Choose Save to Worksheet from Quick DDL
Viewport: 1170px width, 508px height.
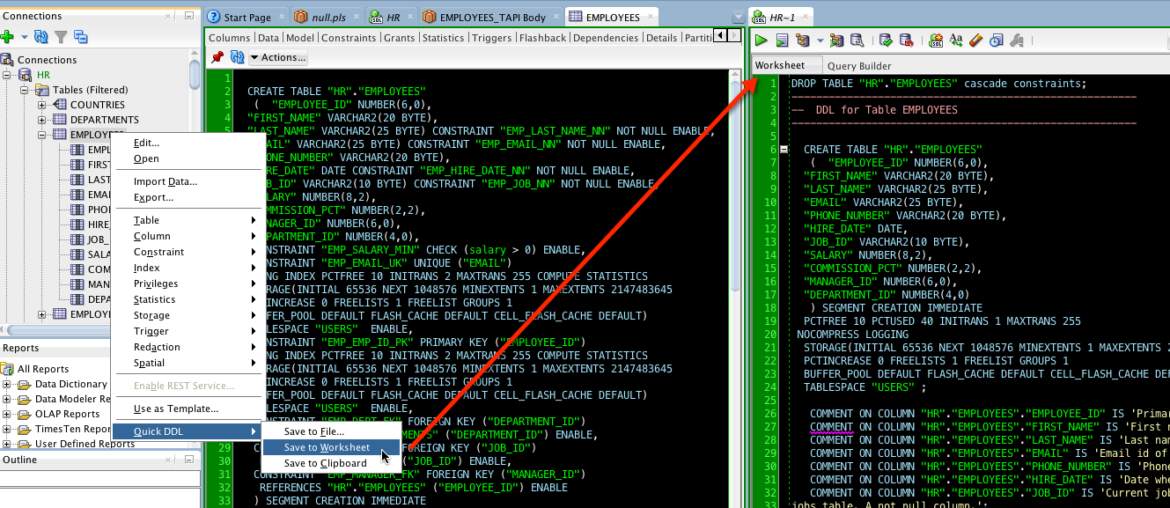[326, 447]
